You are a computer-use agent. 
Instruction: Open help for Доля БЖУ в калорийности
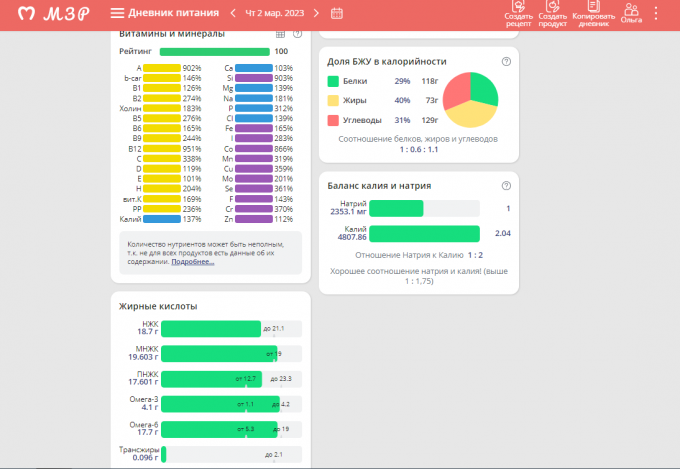coord(506,62)
